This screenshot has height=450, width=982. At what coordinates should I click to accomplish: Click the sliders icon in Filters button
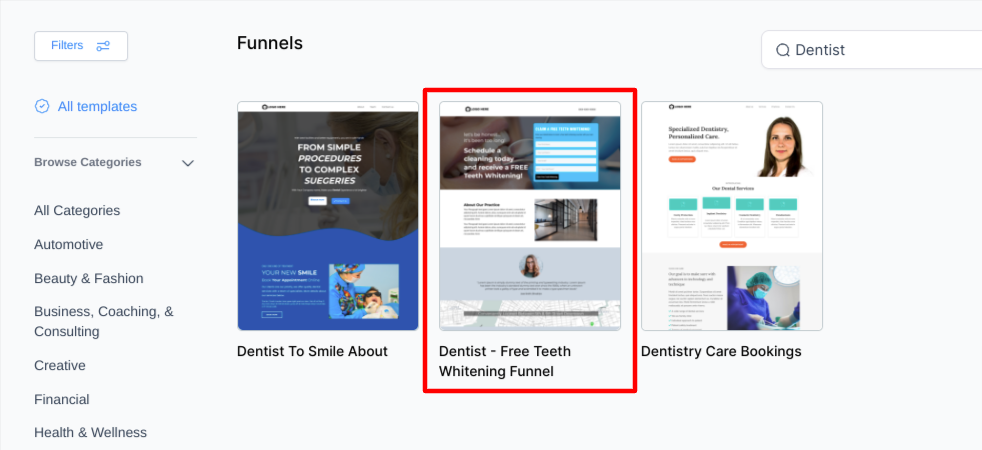[103, 46]
